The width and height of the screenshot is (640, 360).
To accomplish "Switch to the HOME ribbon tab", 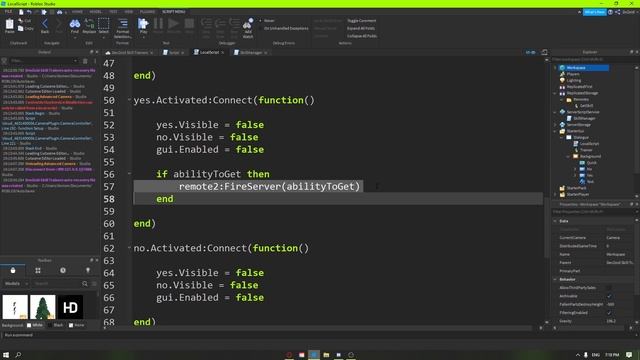I will pos(77,12).
